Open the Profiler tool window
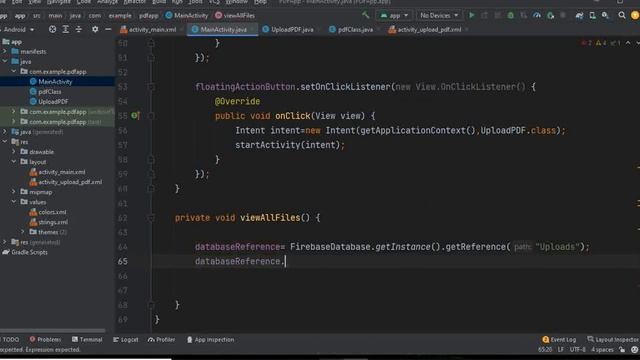This screenshot has height=360, width=640. pos(162,340)
